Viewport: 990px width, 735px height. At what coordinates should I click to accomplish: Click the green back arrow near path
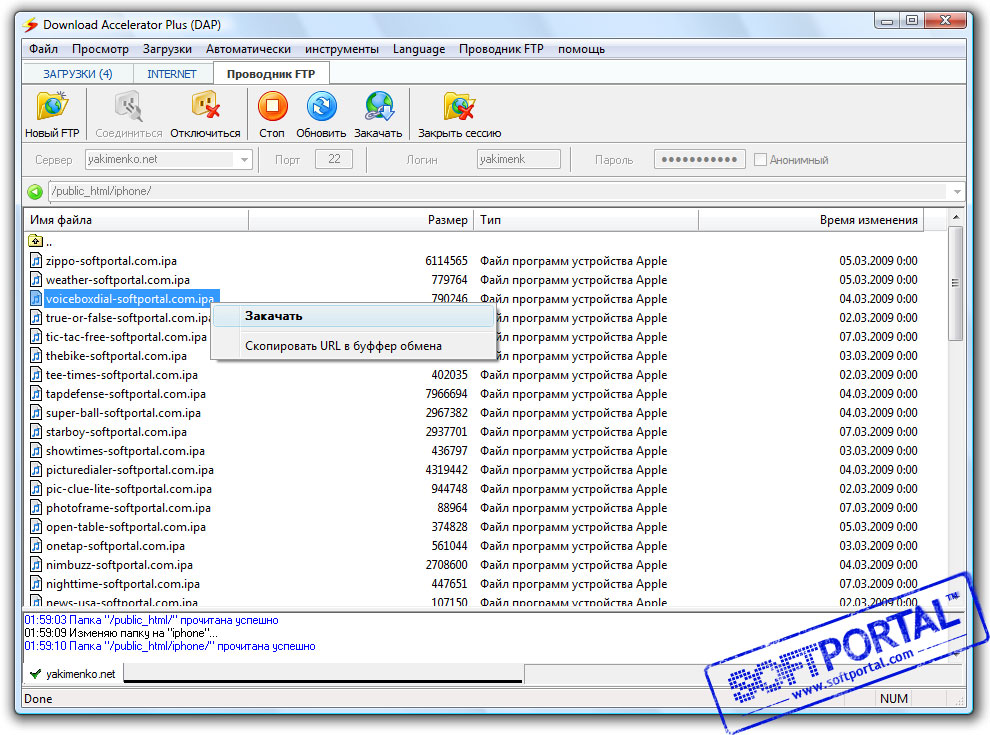35,191
